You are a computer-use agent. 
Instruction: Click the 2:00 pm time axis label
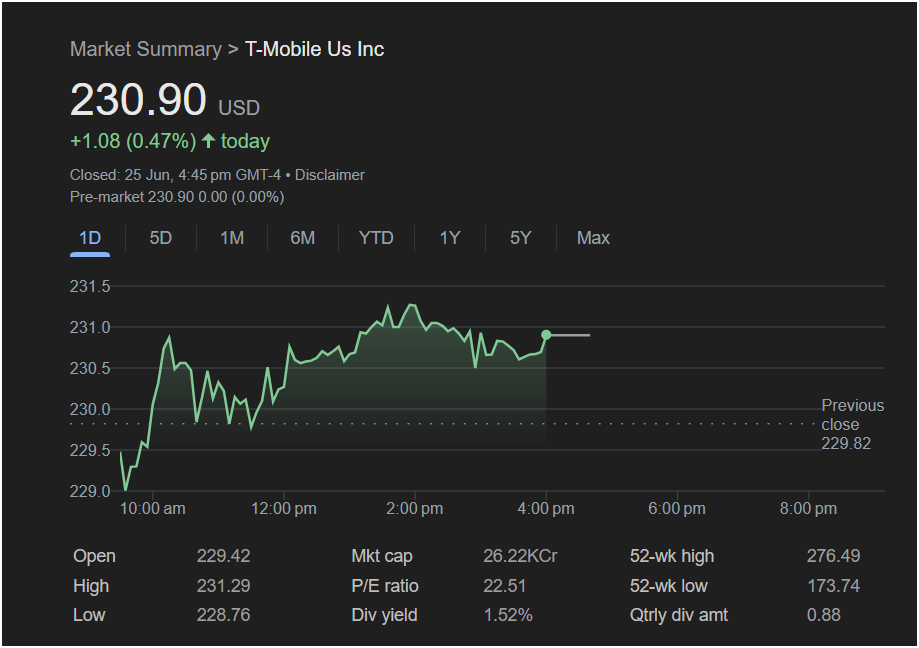[x=414, y=509]
